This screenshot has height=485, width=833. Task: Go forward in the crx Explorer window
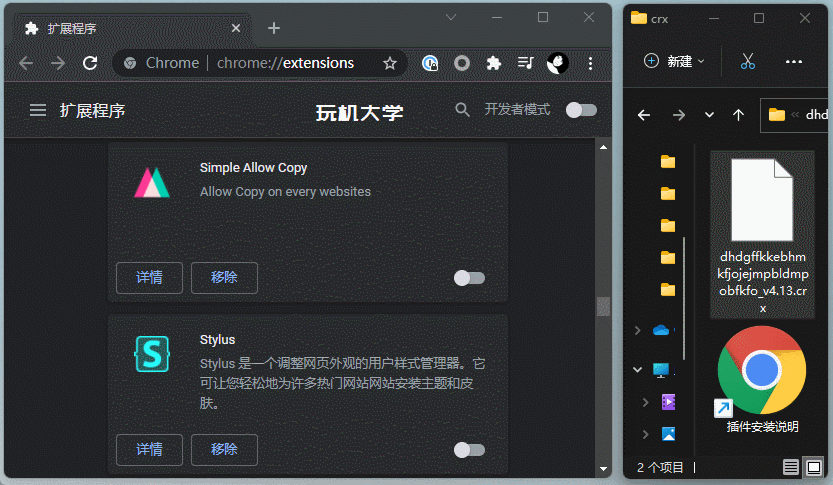tap(678, 115)
